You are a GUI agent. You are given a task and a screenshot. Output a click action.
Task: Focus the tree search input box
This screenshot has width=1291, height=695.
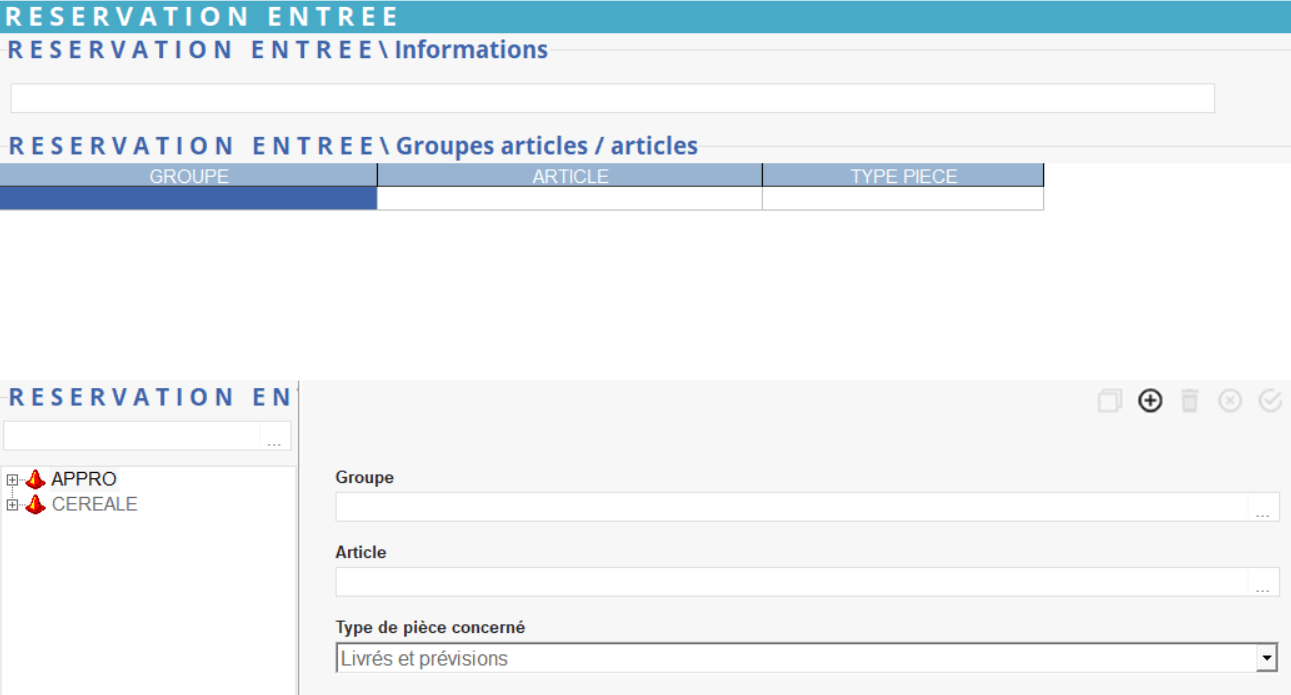pos(132,437)
